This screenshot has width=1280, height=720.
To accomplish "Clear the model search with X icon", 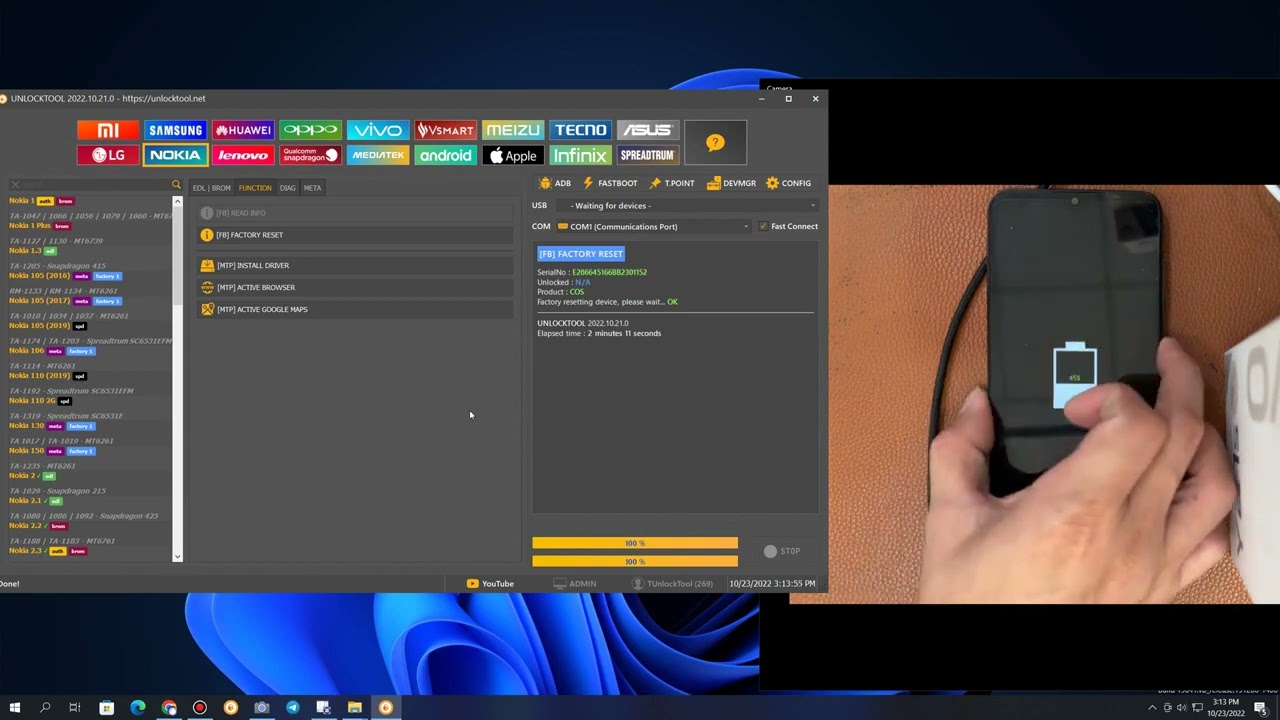I will tap(15, 185).
